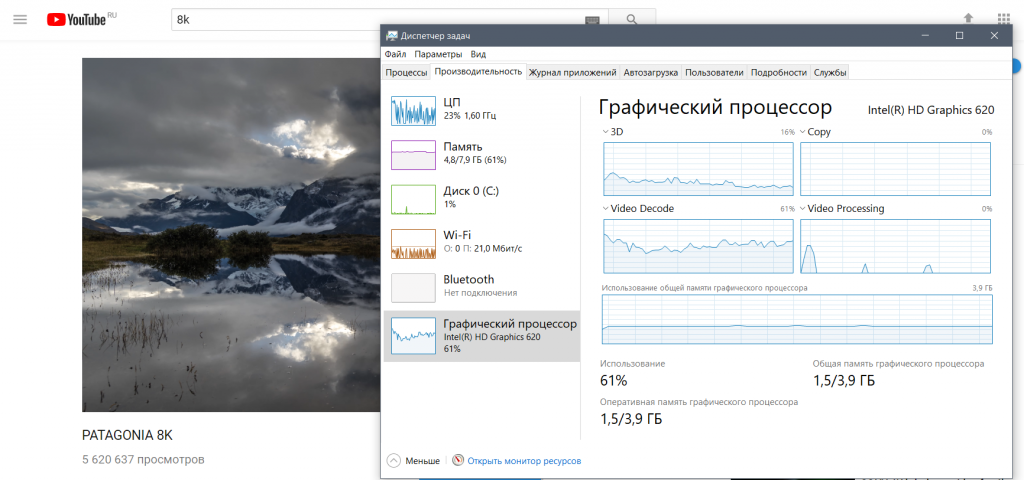Click the shared GPU memory usage graph
Viewport: 1024px width, 480px height.
[x=797, y=319]
